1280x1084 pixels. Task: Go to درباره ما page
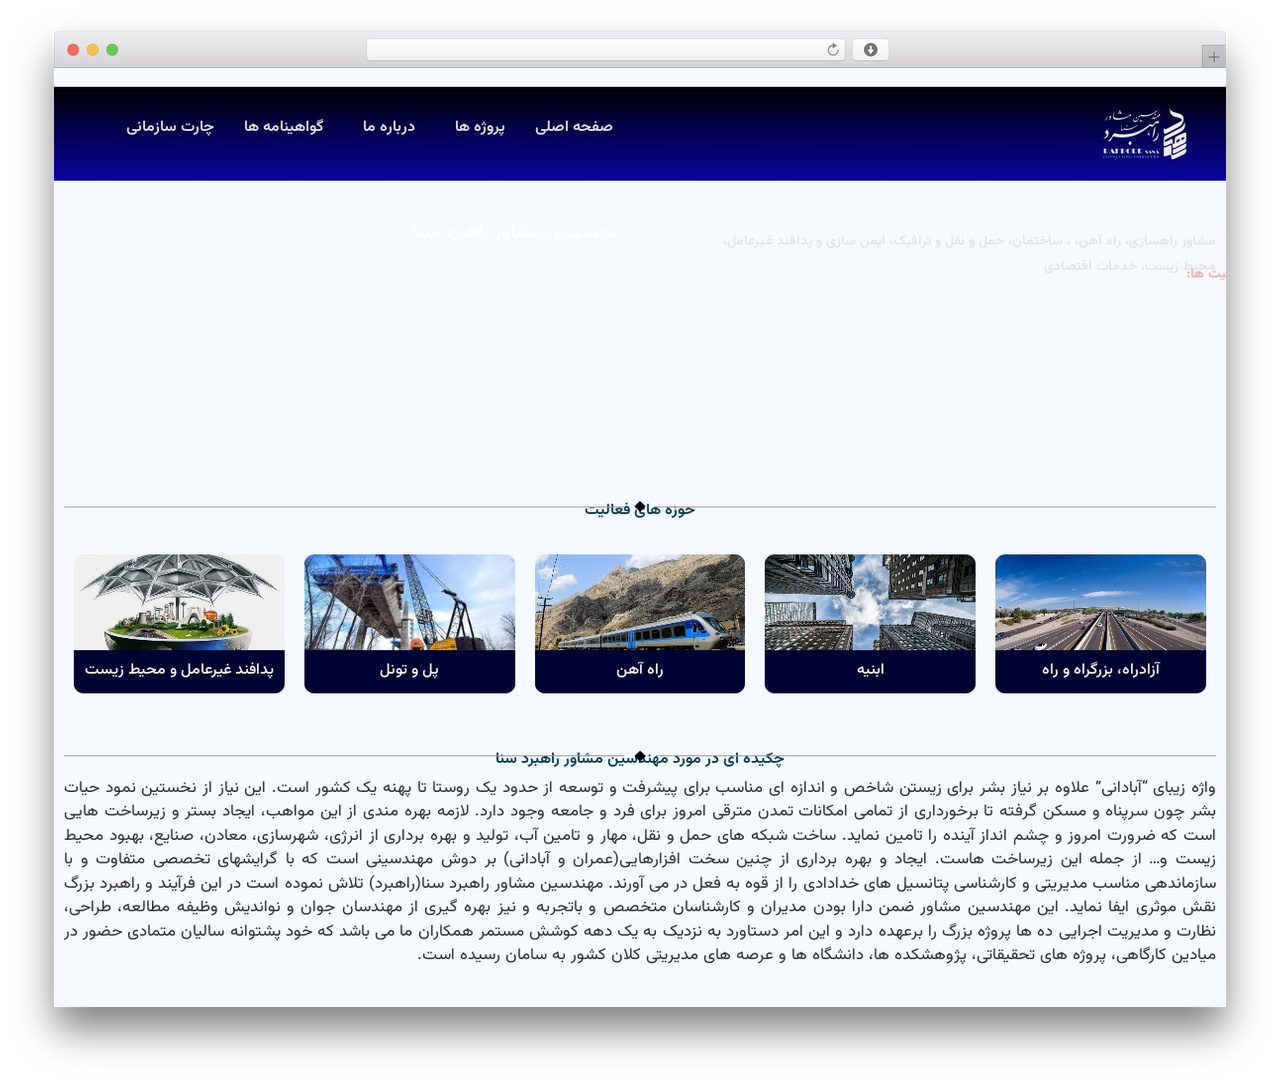pos(389,126)
